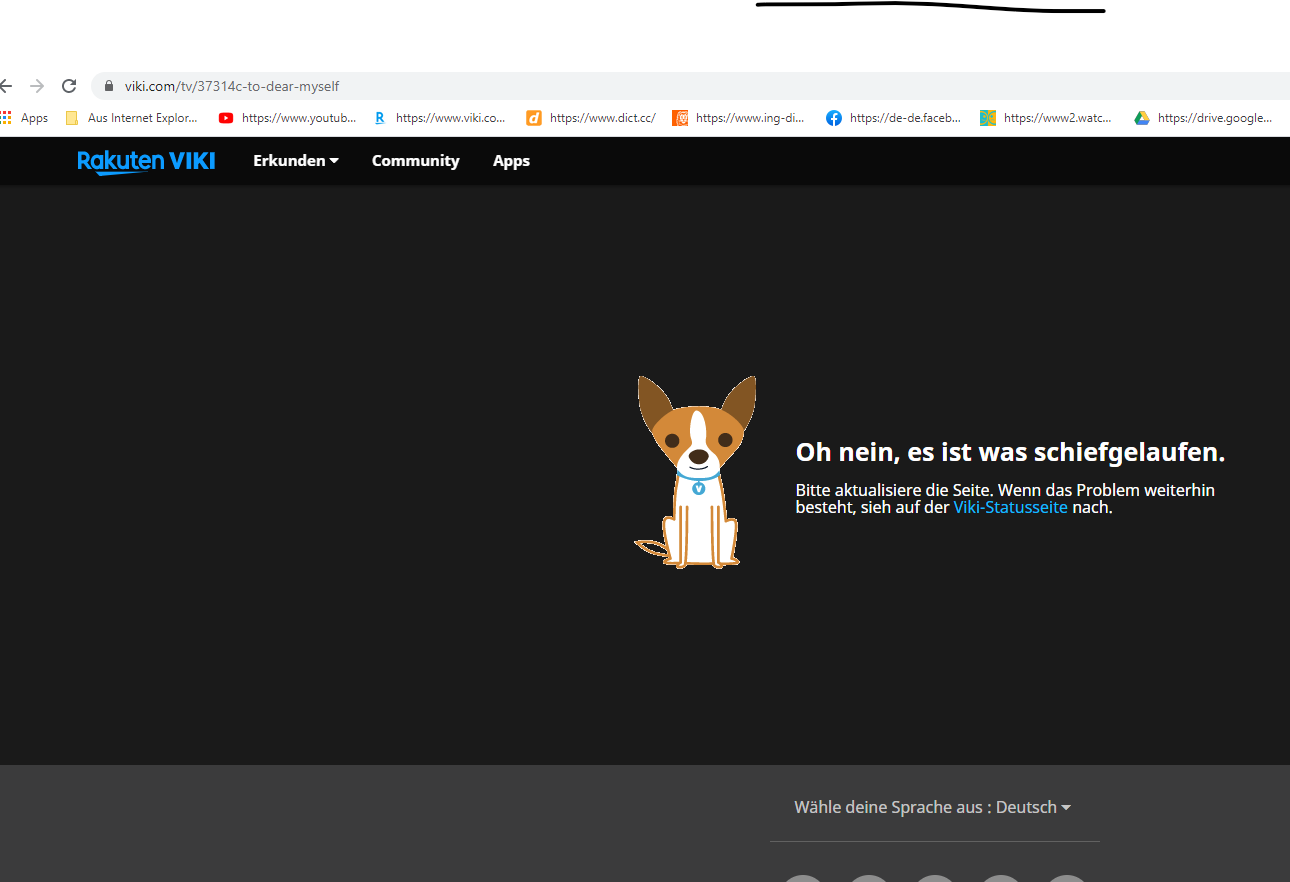The height and width of the screenshot is (882, 1290).
Task: Open the Google Drive bookmark
Action: 1203,118
